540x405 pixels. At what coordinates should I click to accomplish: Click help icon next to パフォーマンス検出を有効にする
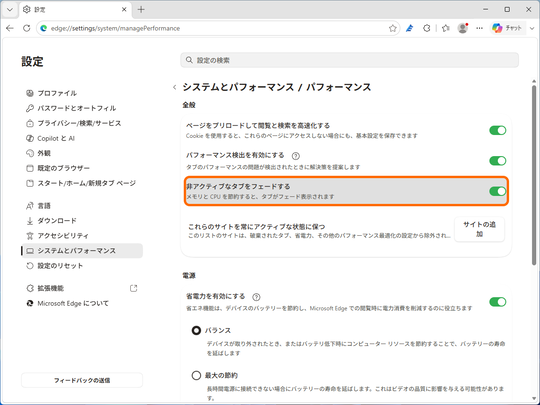pos(295,156)
